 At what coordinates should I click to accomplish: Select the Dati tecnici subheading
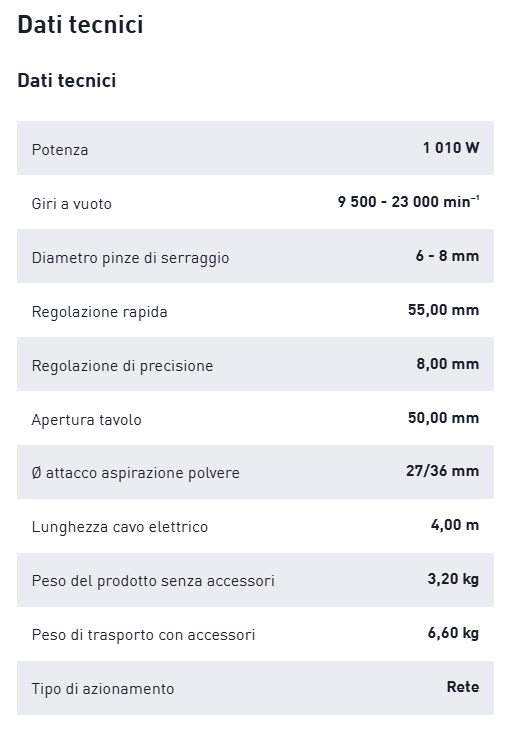click(67, 81)
